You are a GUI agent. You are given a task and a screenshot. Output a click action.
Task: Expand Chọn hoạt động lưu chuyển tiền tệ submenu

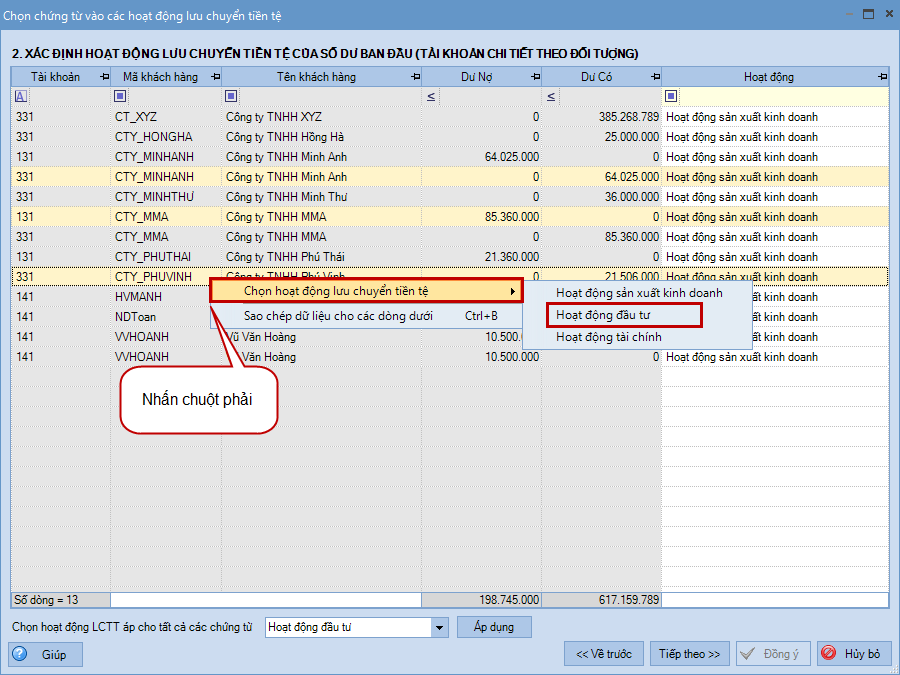pyautogui.click(x=366, y=291)
